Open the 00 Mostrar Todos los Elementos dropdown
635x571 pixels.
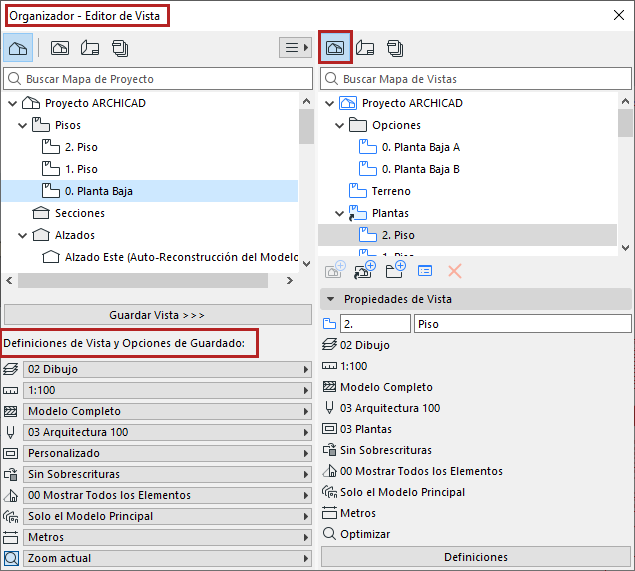point(167,495)
